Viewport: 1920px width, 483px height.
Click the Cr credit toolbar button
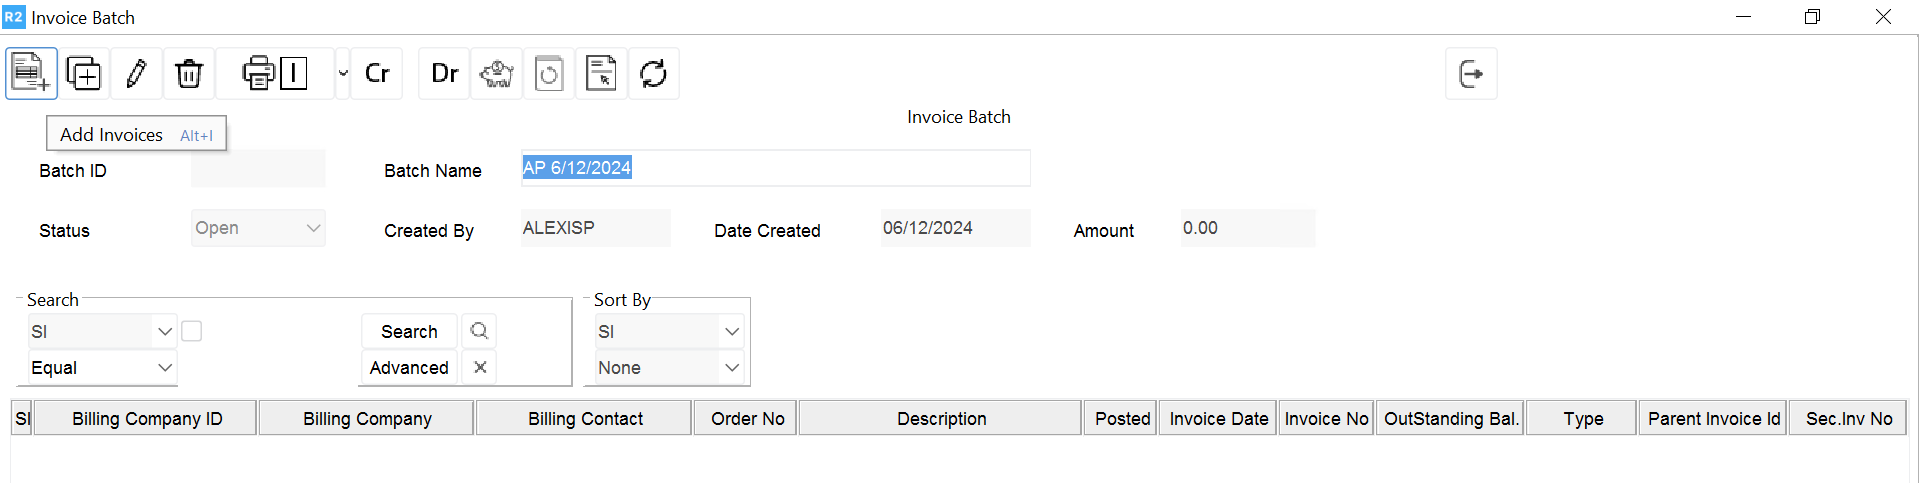tap(377, 73)
